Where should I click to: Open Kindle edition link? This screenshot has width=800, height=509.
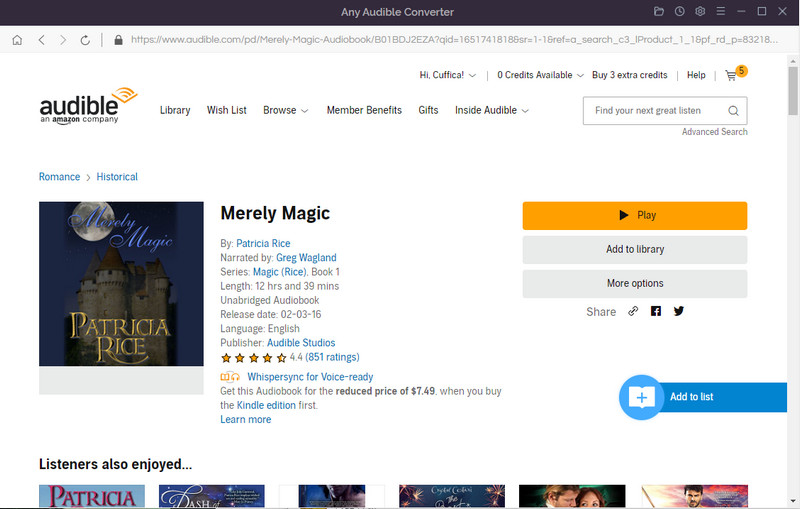point(266,405)
